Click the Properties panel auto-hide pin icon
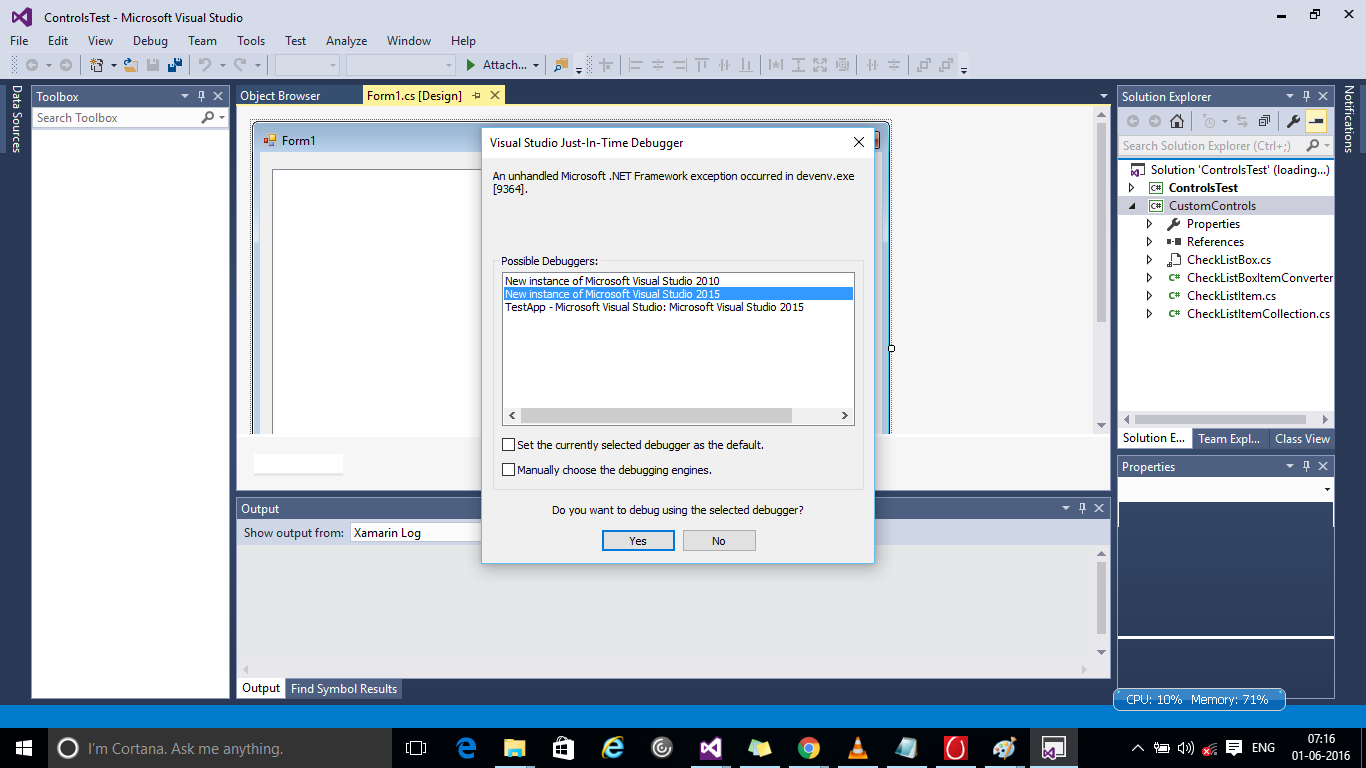This screenshot has height=768, width=1366. point(1306,467)
